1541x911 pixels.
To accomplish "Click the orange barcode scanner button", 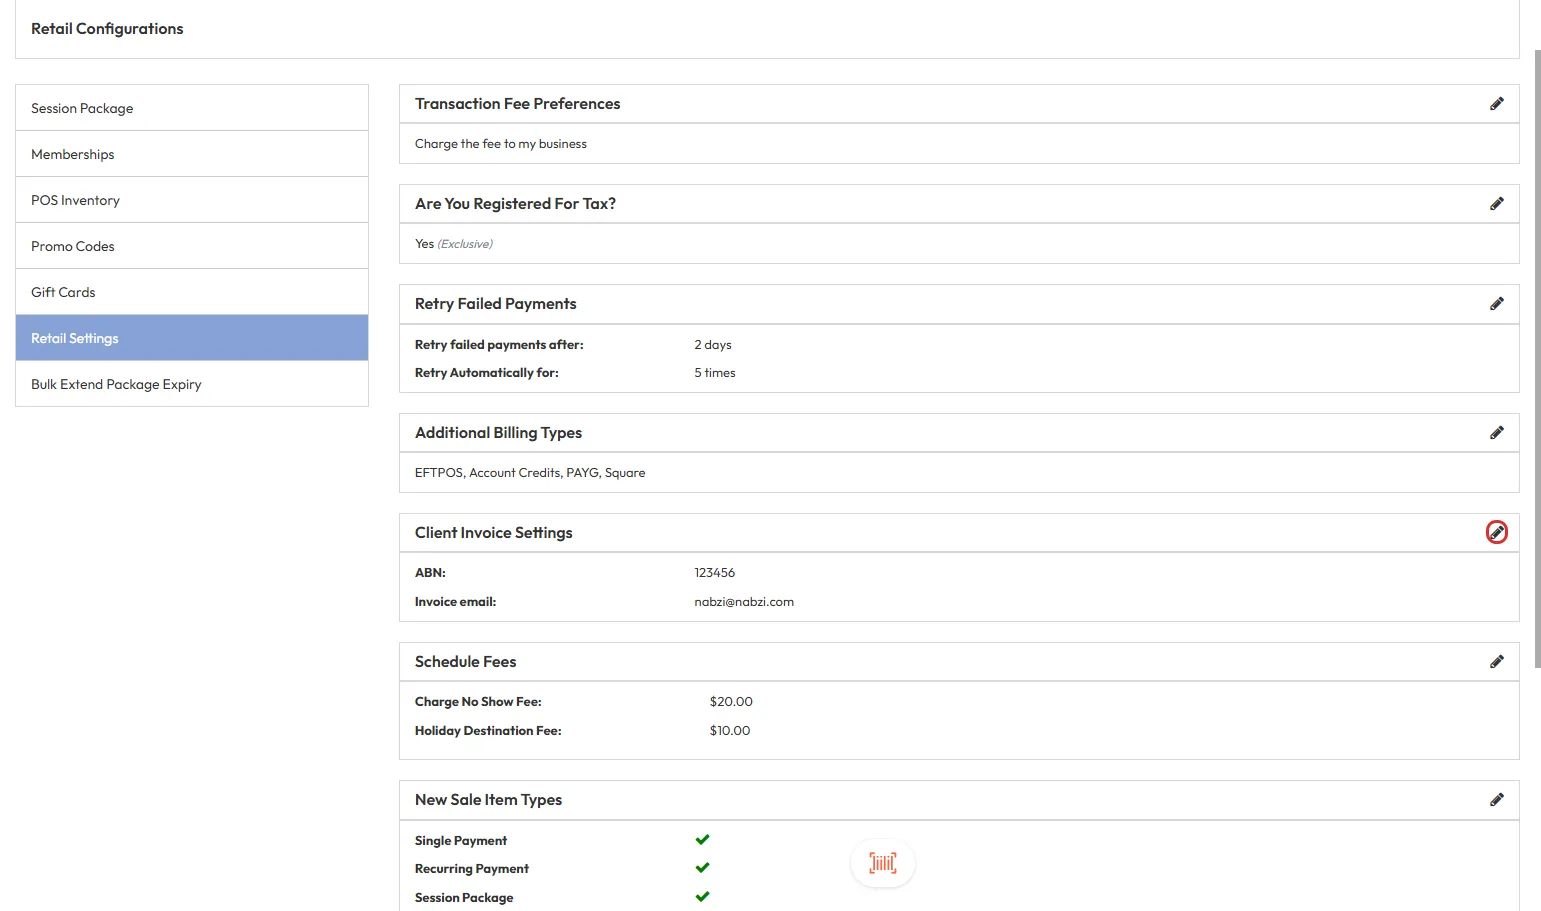I will (x=882, y=863).
